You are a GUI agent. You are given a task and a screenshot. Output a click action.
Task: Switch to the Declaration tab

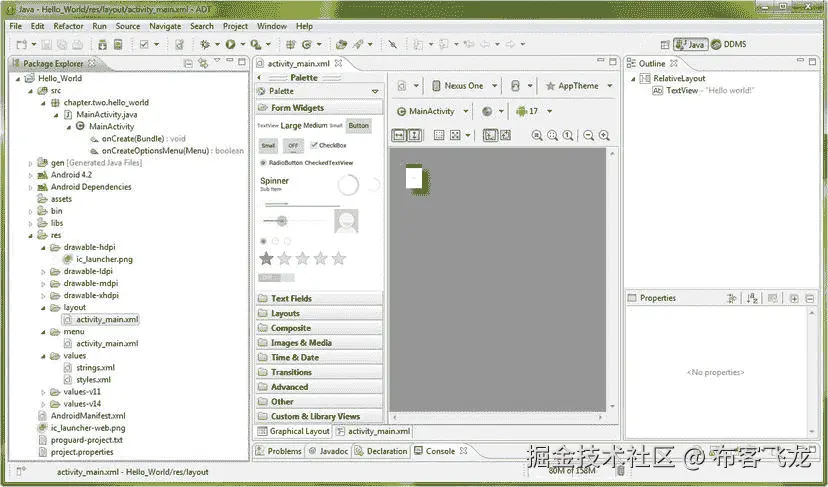point(381,451)
